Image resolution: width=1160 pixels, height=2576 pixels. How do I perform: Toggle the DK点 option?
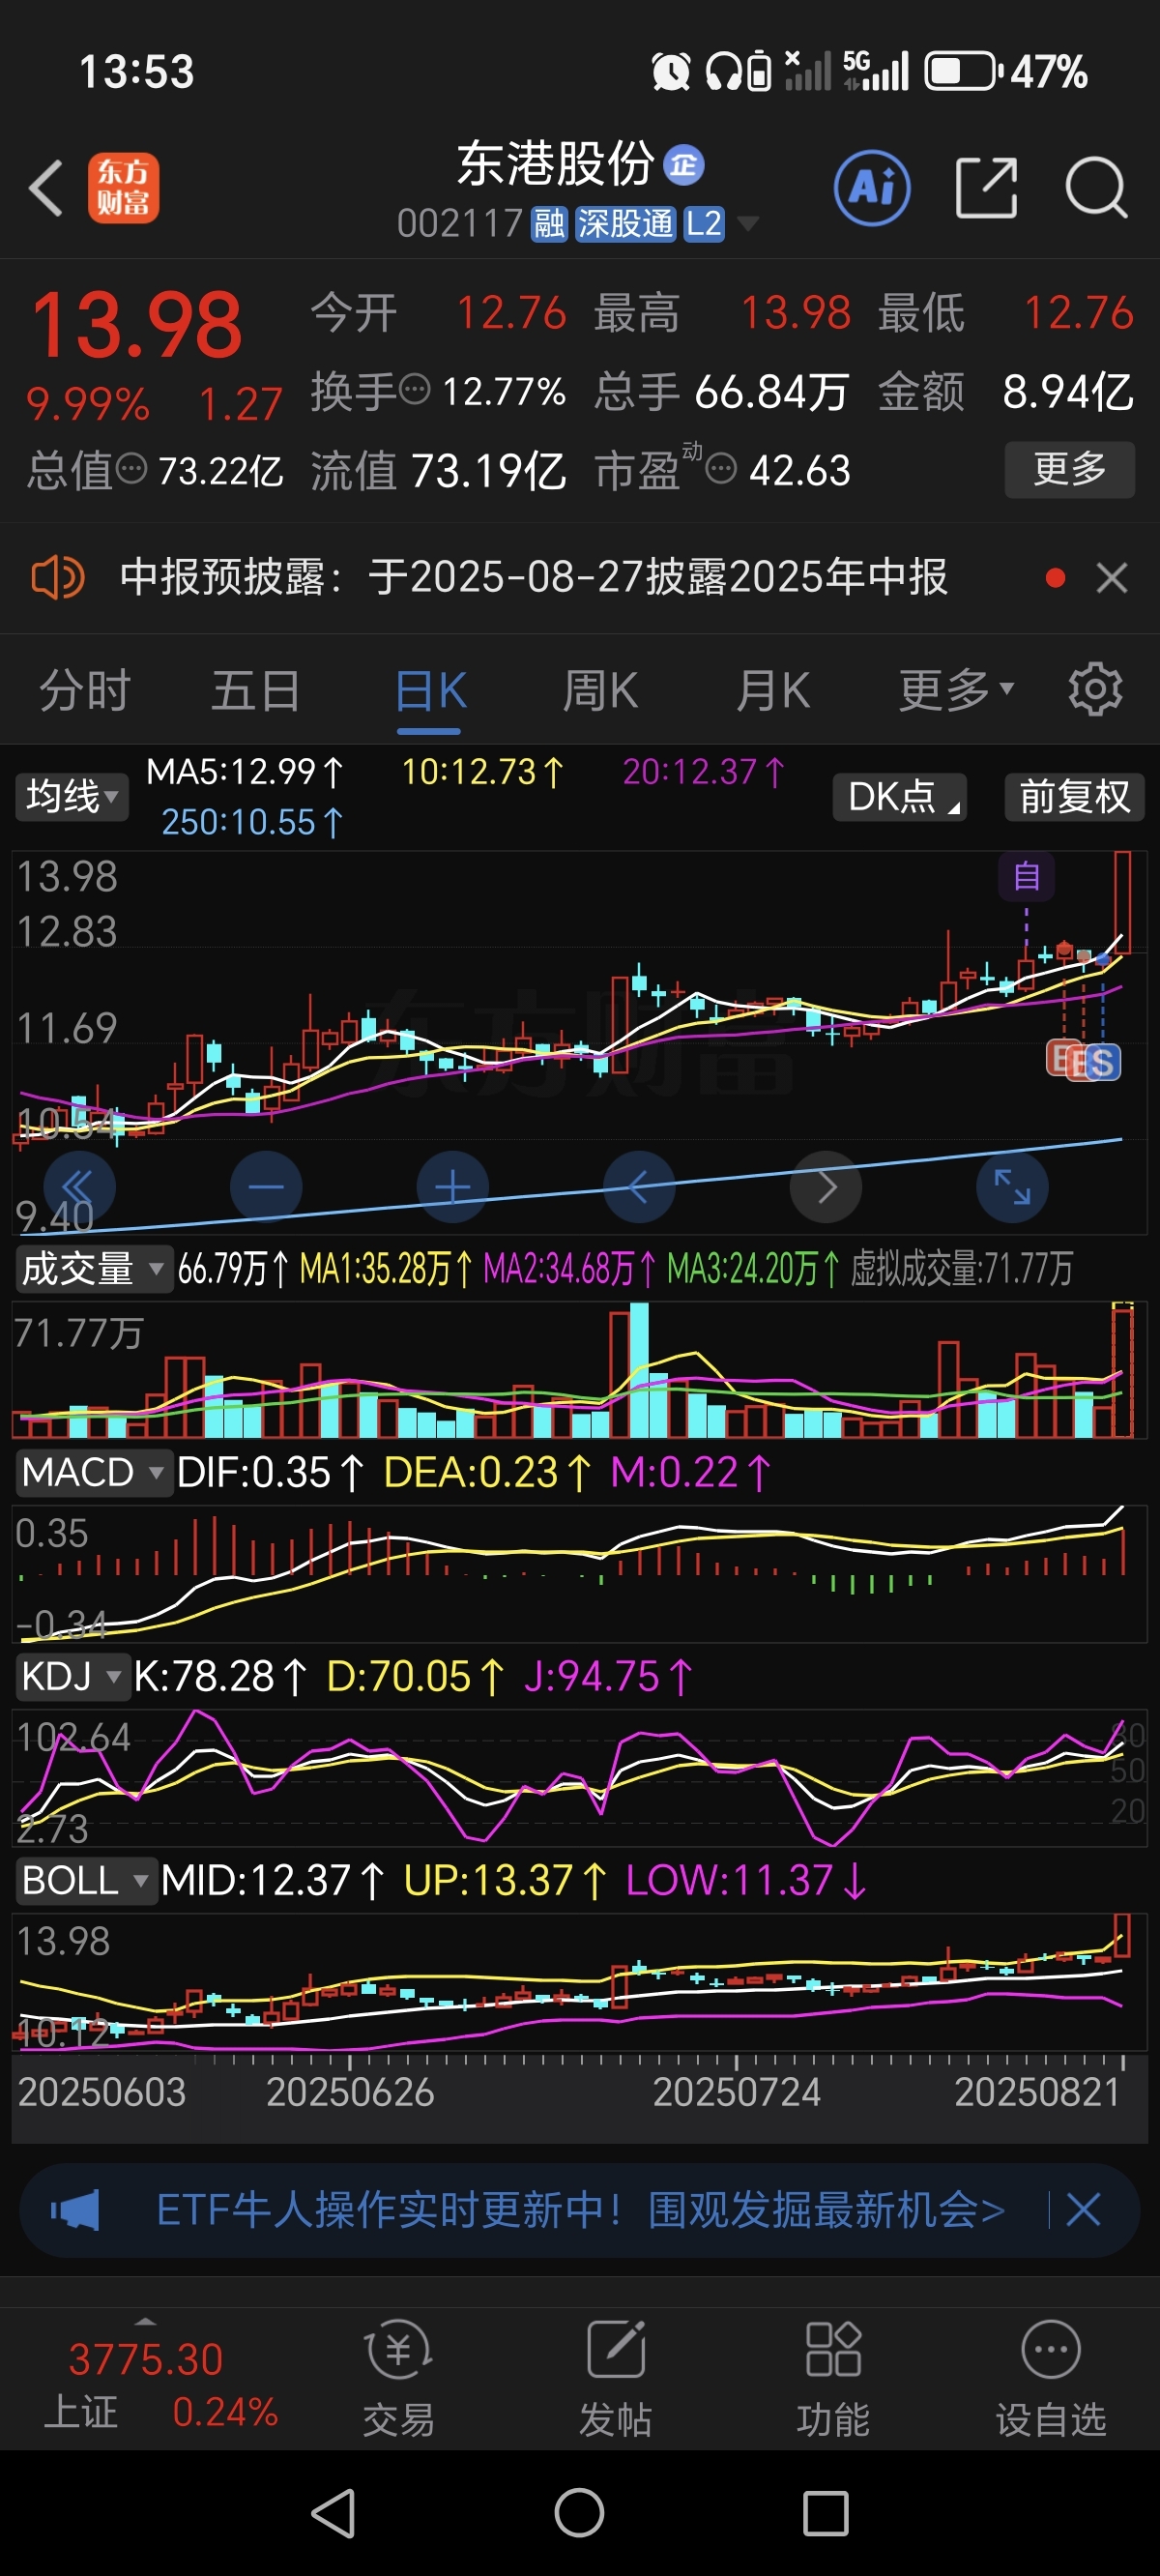click(x=900, y=797)
